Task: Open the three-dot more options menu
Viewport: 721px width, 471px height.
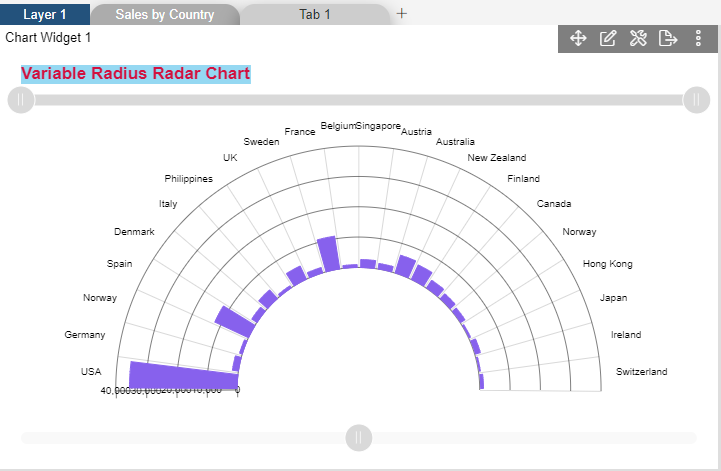Action: pyautogui.click(x=698, y=38)
